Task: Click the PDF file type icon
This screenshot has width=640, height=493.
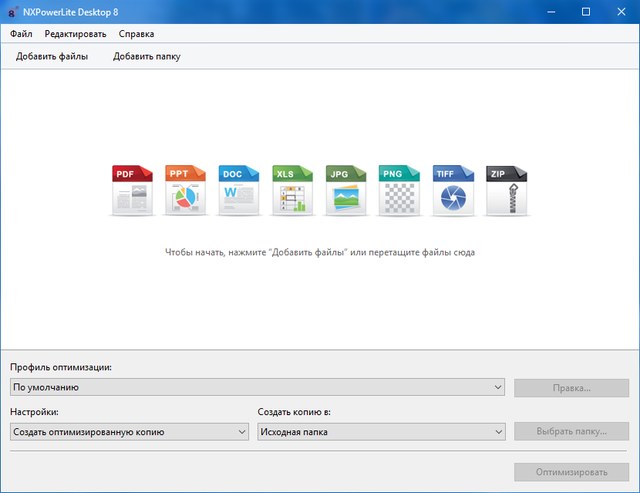Action: pos(131,191)
